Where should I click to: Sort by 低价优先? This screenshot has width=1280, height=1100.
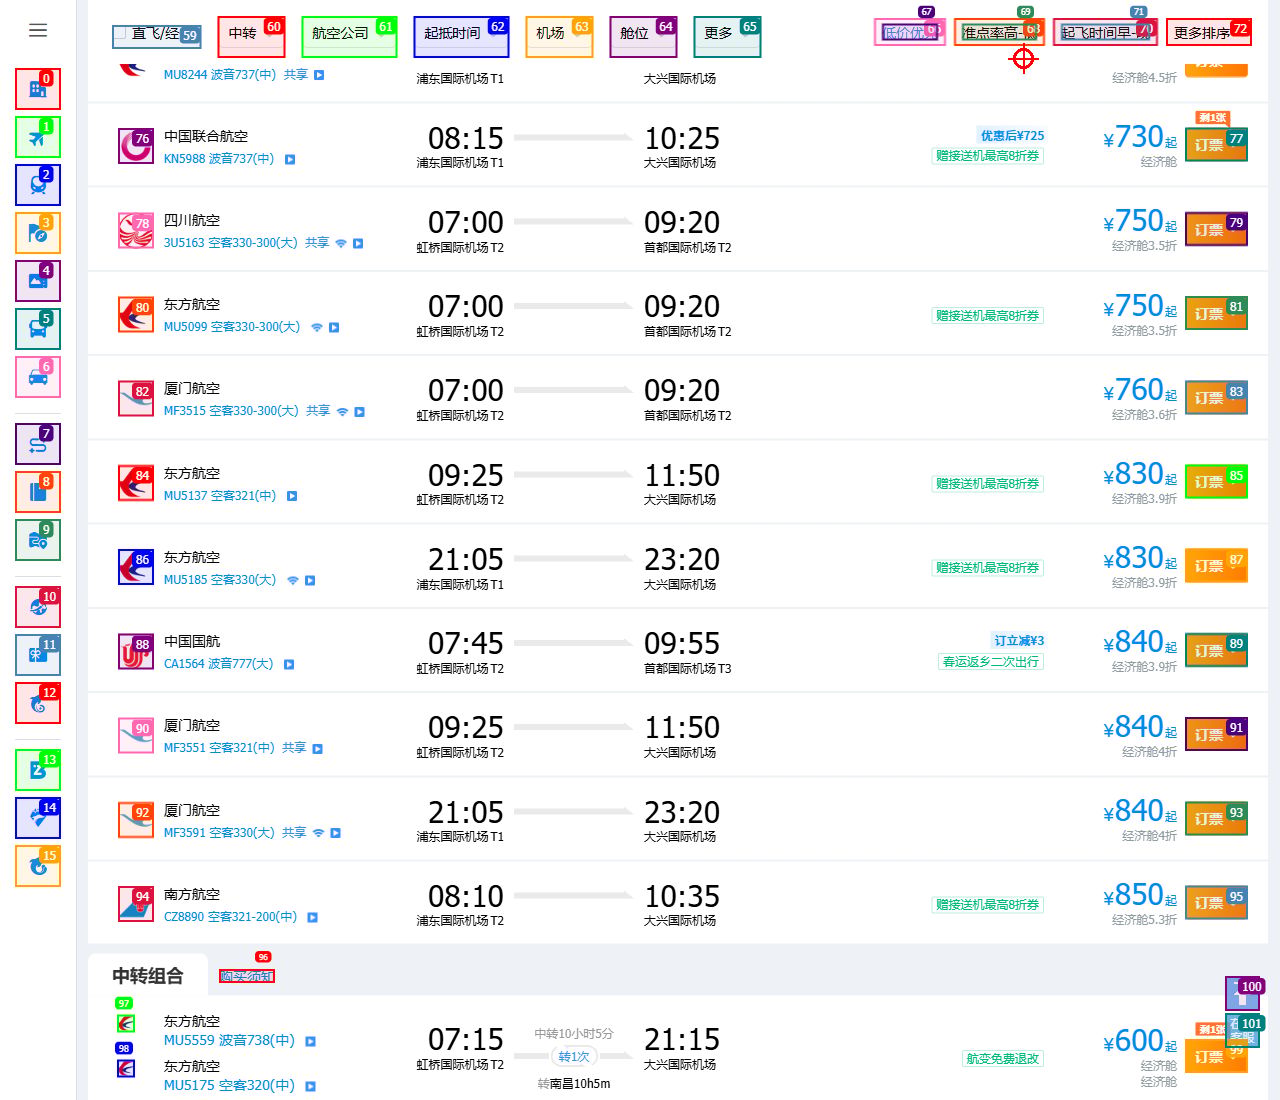coord(910,32)
